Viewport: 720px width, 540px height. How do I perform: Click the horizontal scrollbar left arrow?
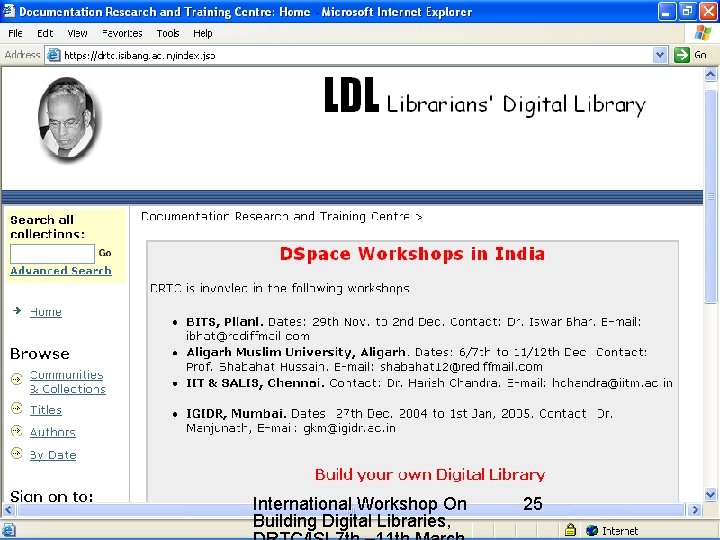click(9, 510)
